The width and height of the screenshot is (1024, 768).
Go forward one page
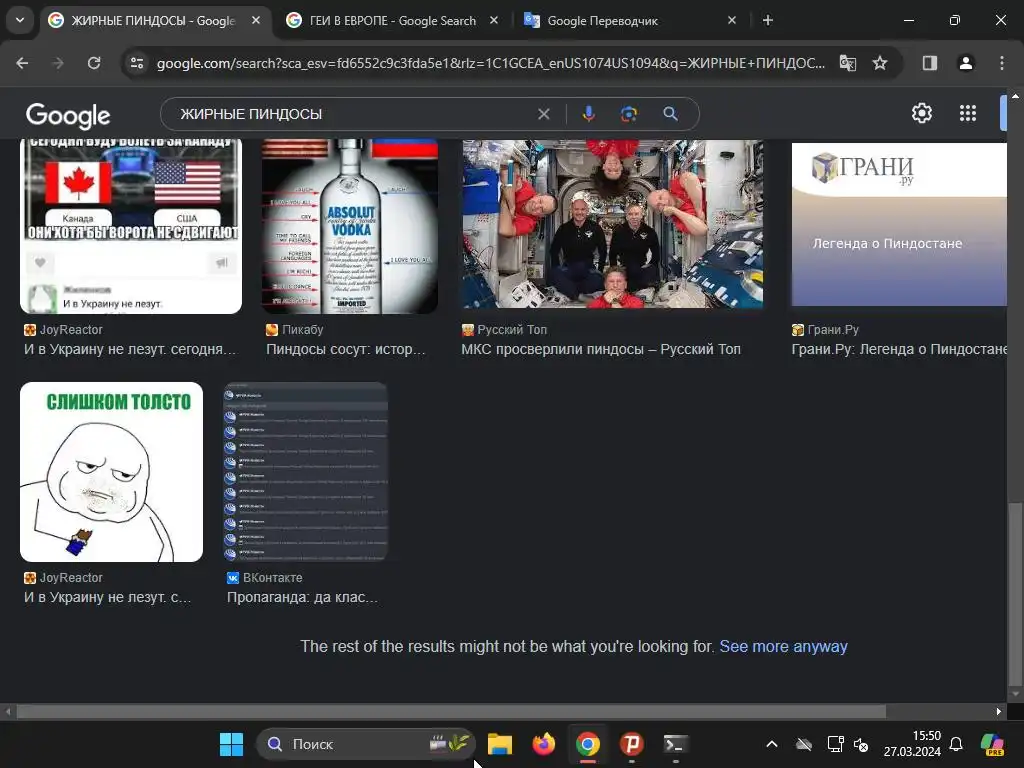click(58, 63)
